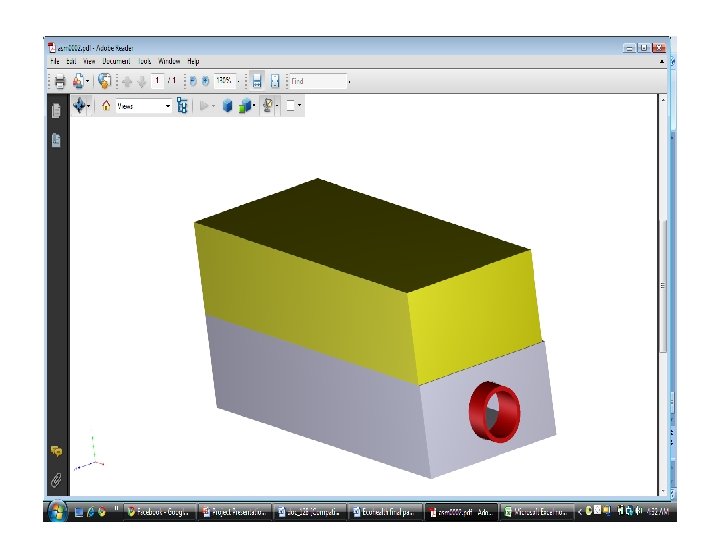The width and height of the screenshot is (720, 540).
Task: Click the volume tray icon
Action: click(x=639, y=511)
